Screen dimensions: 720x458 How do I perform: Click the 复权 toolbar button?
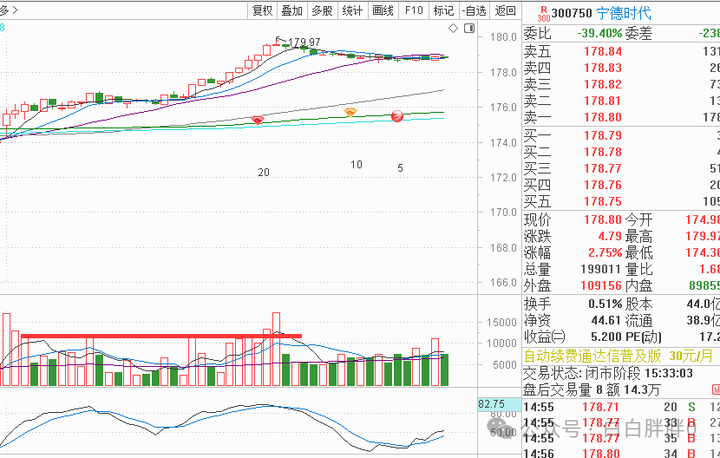[263, 11]
